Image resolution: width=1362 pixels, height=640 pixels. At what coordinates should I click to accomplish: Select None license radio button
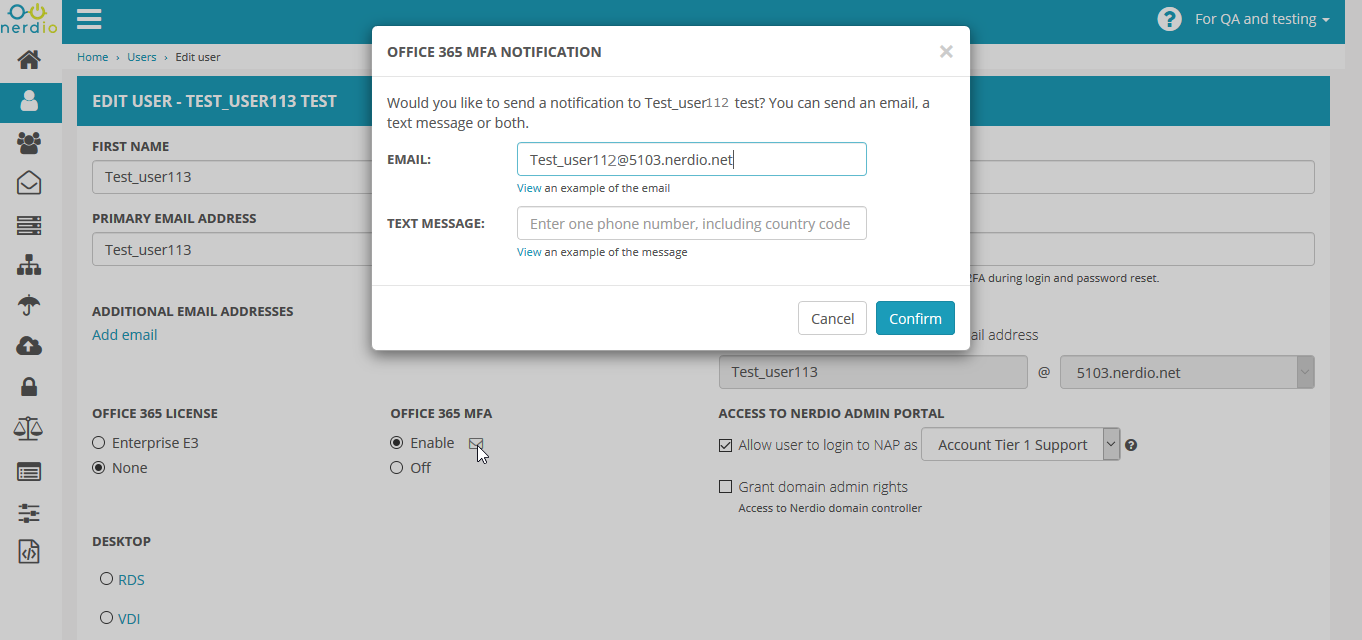pyautogui.click(x=98, y=468)
